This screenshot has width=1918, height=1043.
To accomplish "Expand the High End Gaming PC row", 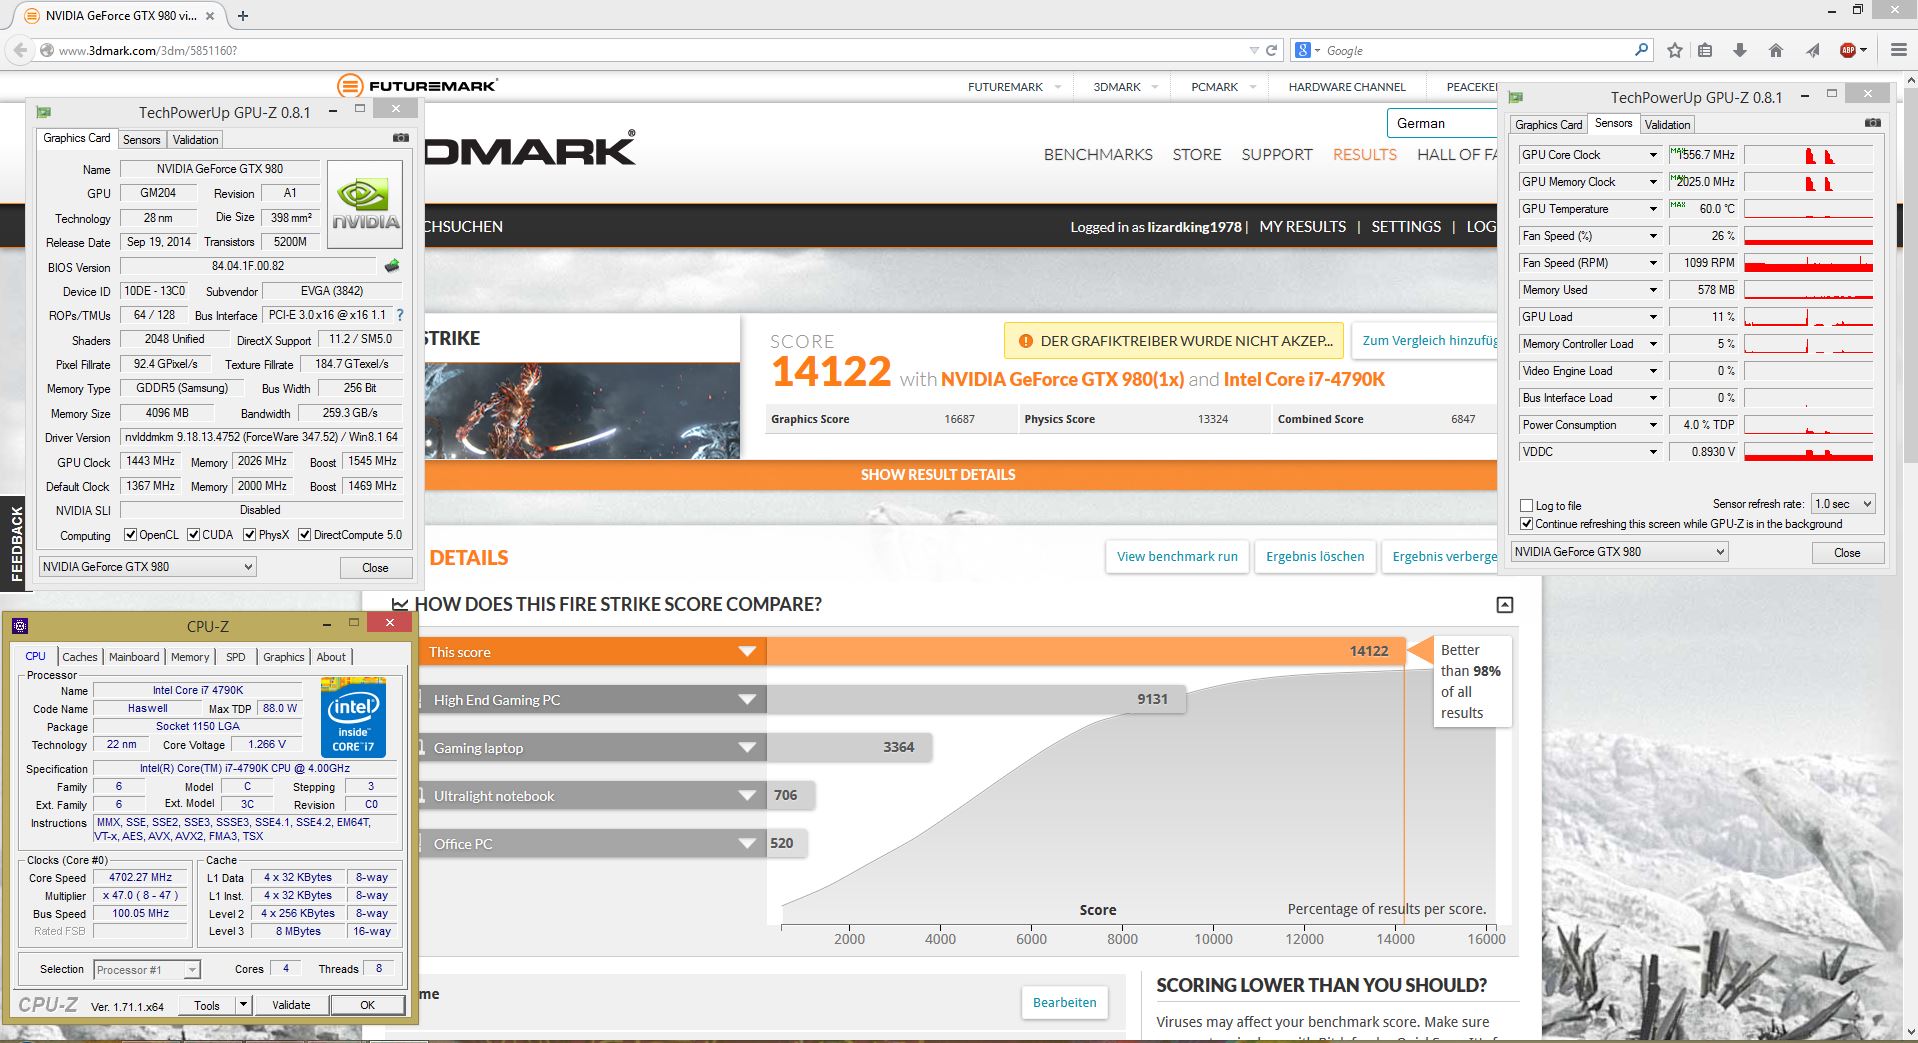I will point(747,700).
